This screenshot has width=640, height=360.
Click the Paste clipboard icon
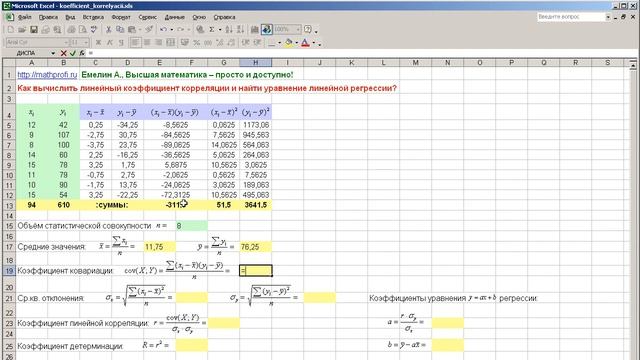[x=131, y=29]
